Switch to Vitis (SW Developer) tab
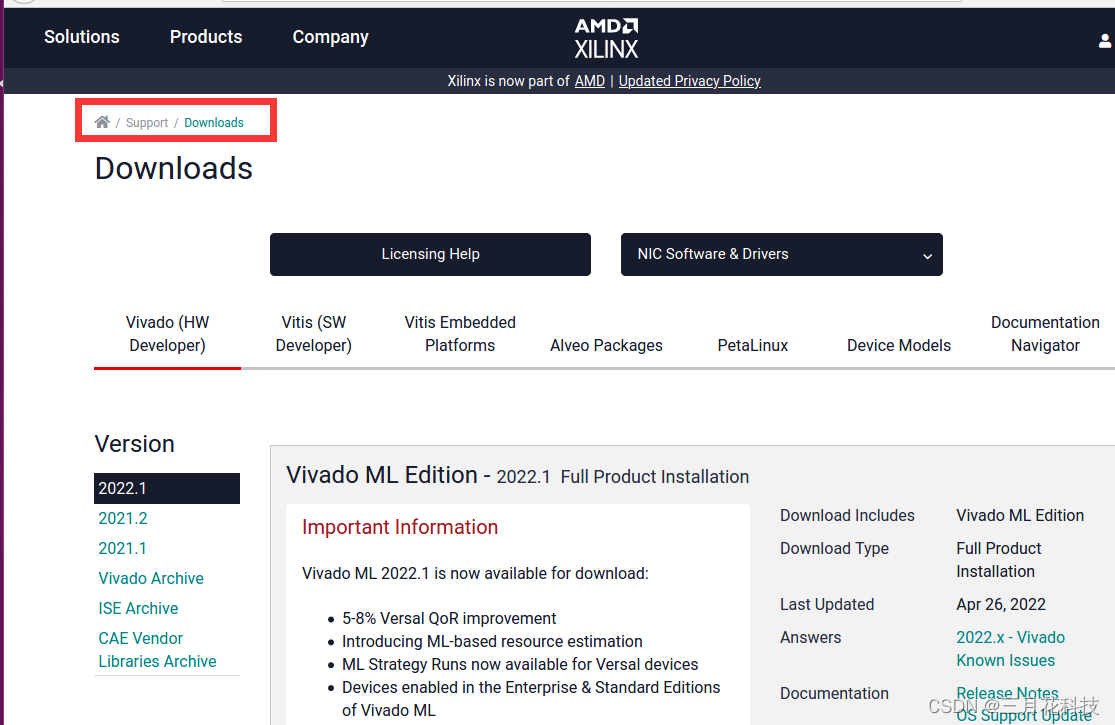This screenshot has height=725, width=1115. tap(314, 334)
